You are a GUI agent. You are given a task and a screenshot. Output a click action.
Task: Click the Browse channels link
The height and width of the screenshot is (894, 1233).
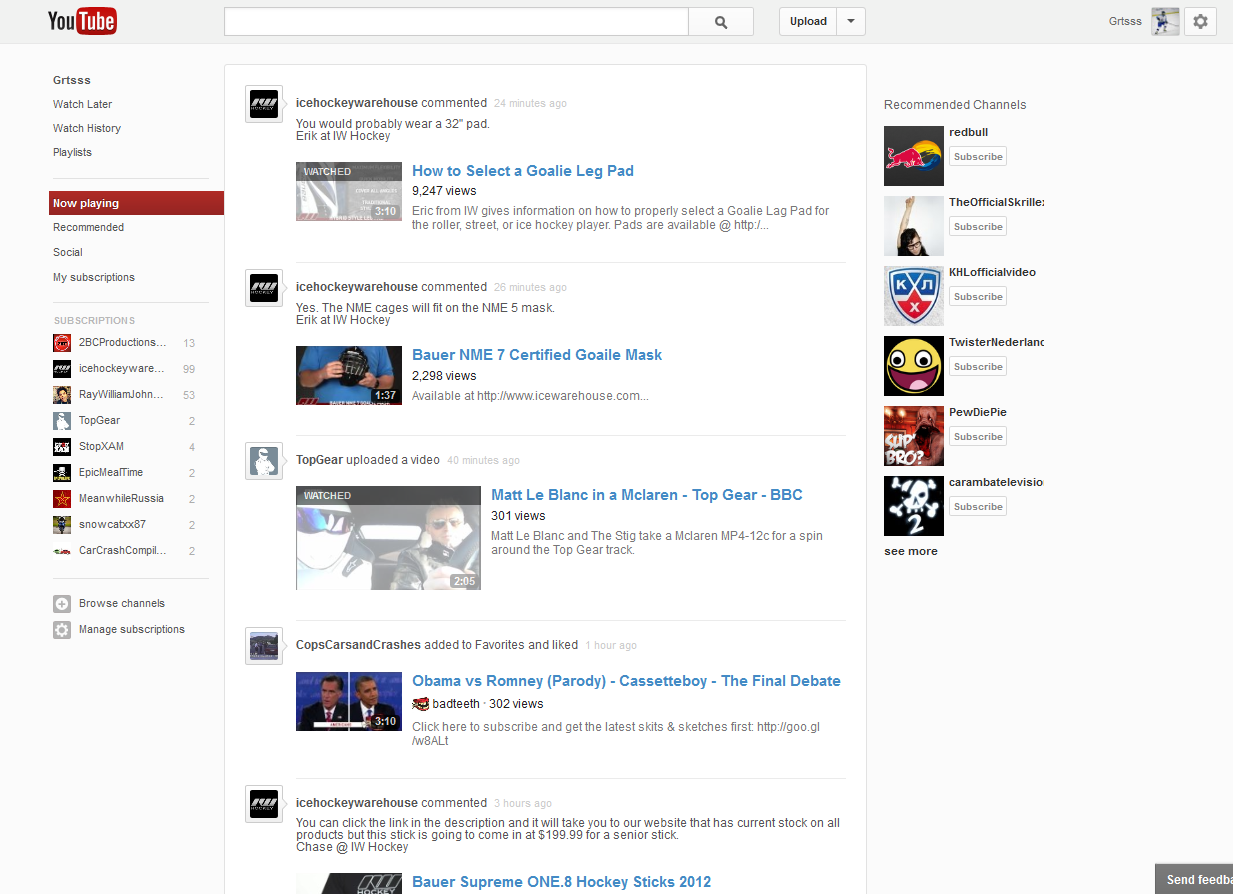122,604
